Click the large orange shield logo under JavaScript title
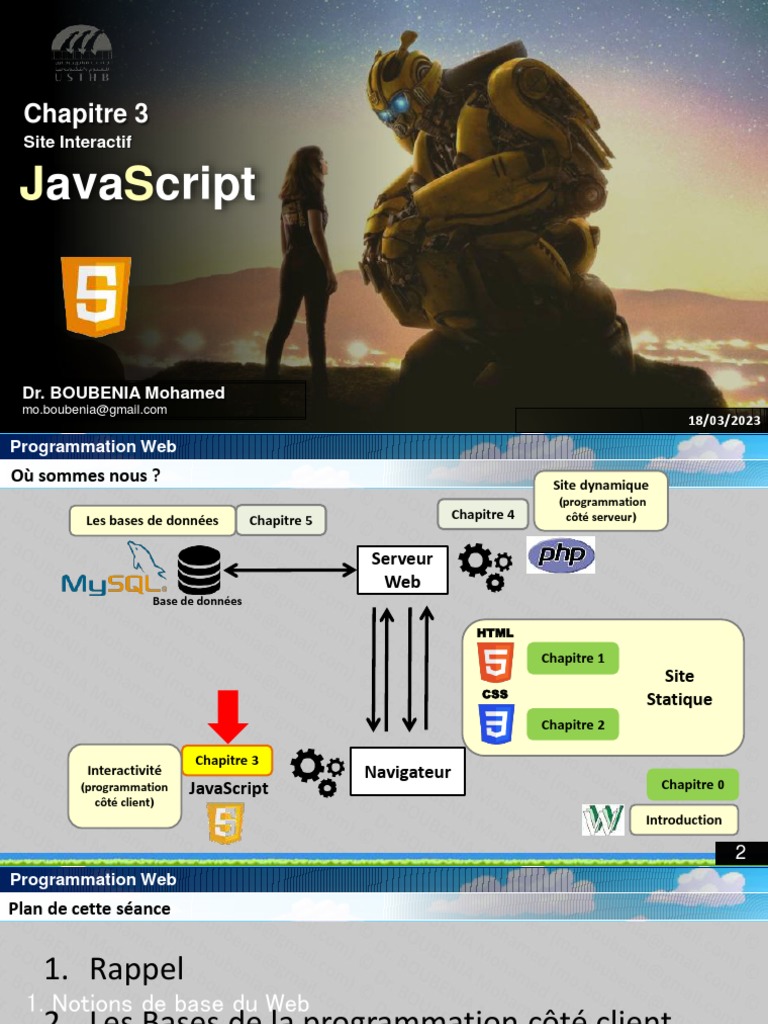 pyautogui.click(x=96, y=296)
